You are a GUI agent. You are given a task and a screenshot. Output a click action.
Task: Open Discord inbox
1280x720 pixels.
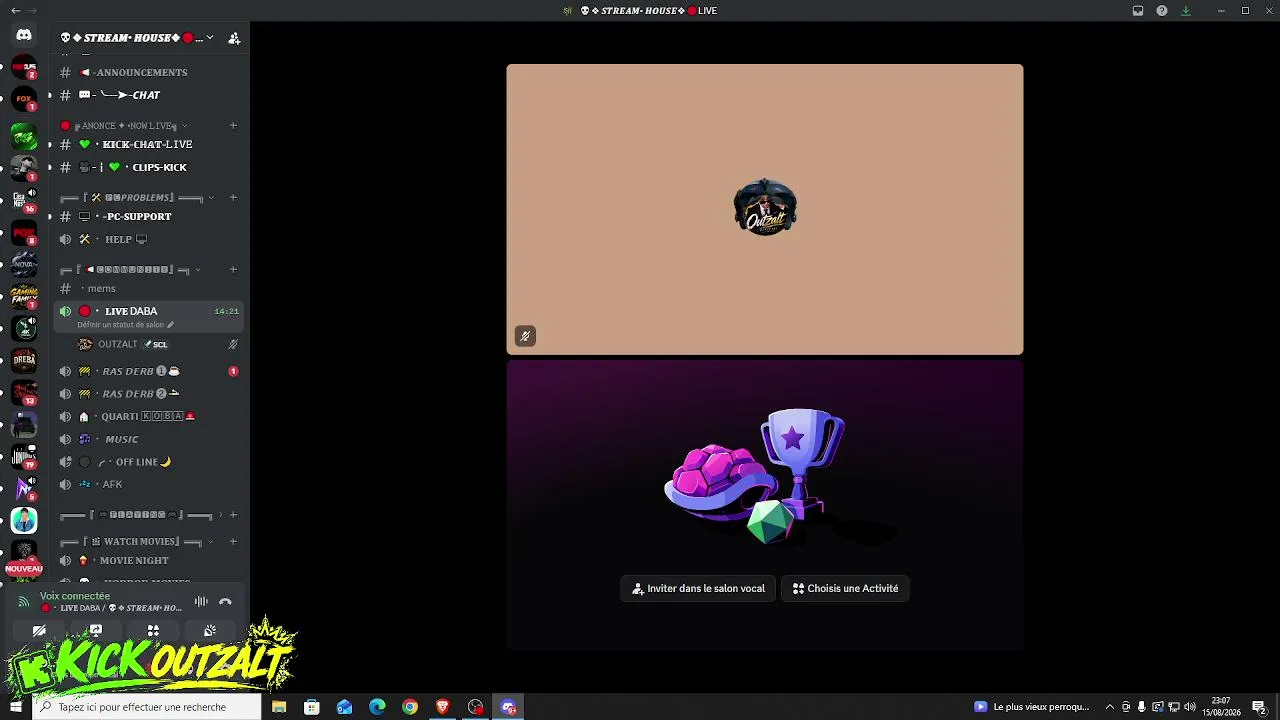[x=1138, y=11]
